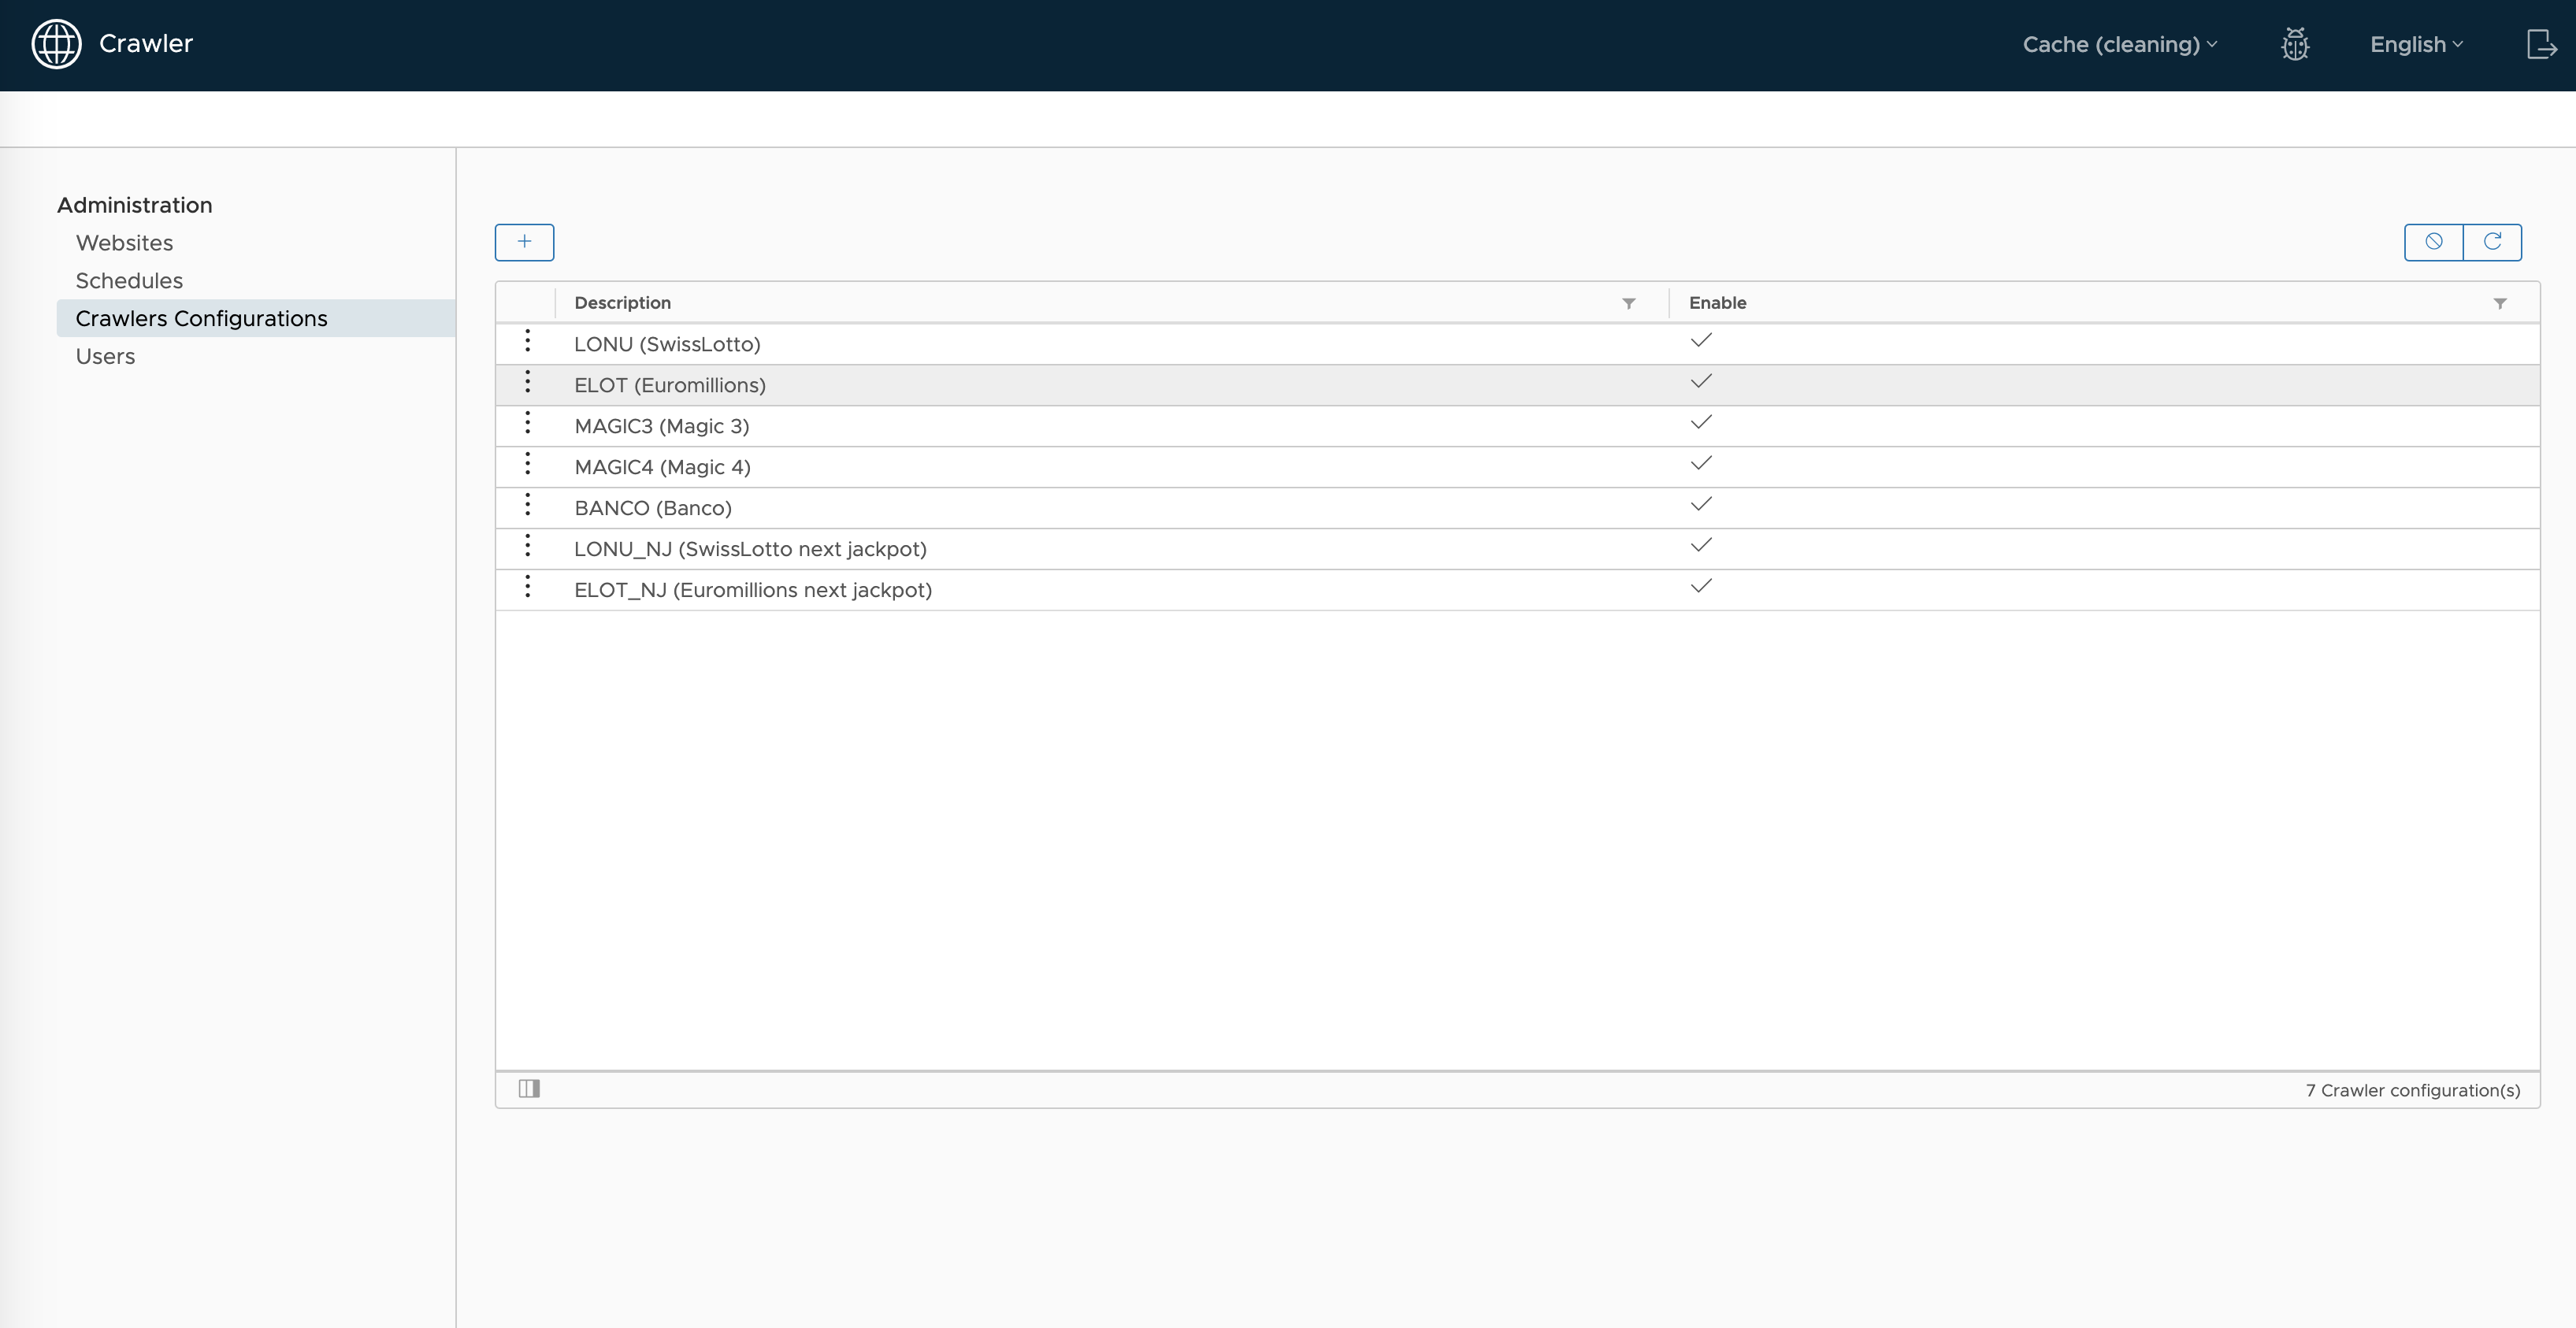Click the refresh icon above the table
This screenshot has width=2576, height=1328.
pos(2492,242)
